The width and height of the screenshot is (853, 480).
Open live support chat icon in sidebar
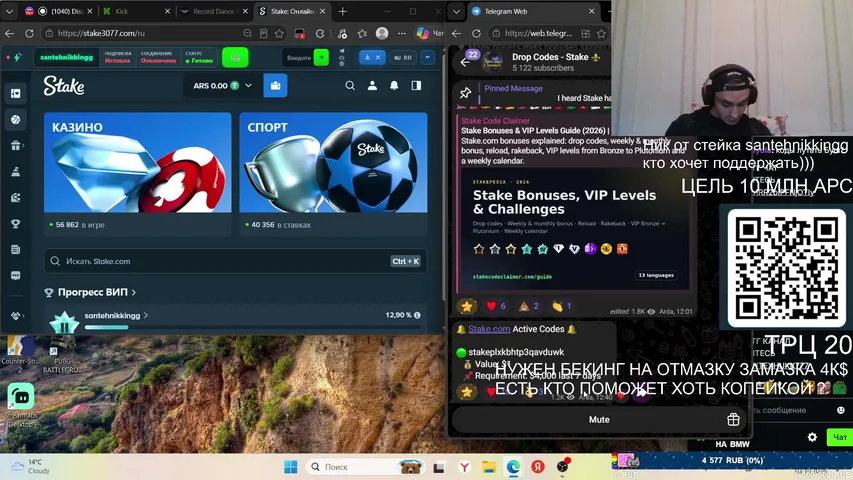point(16,275)
